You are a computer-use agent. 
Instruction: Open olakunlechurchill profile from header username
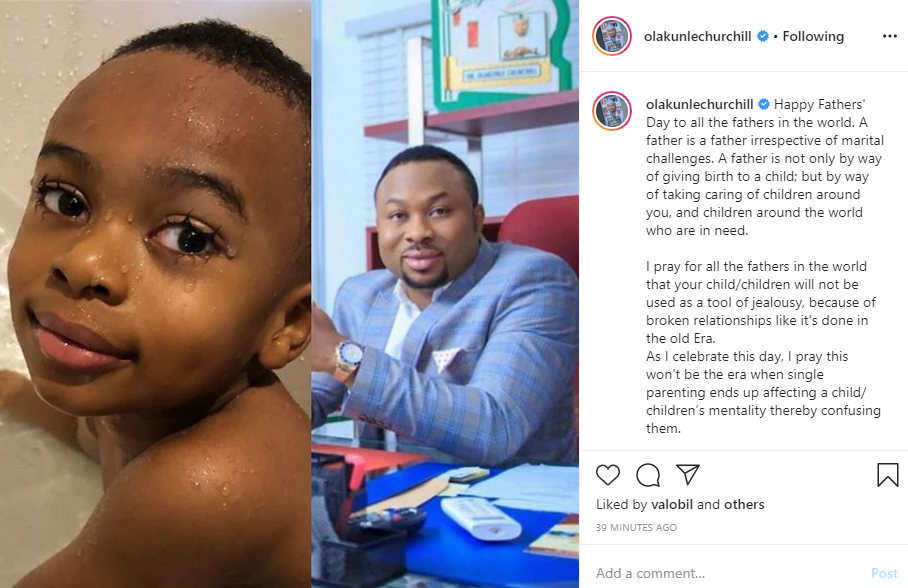[x=697, y=36]
